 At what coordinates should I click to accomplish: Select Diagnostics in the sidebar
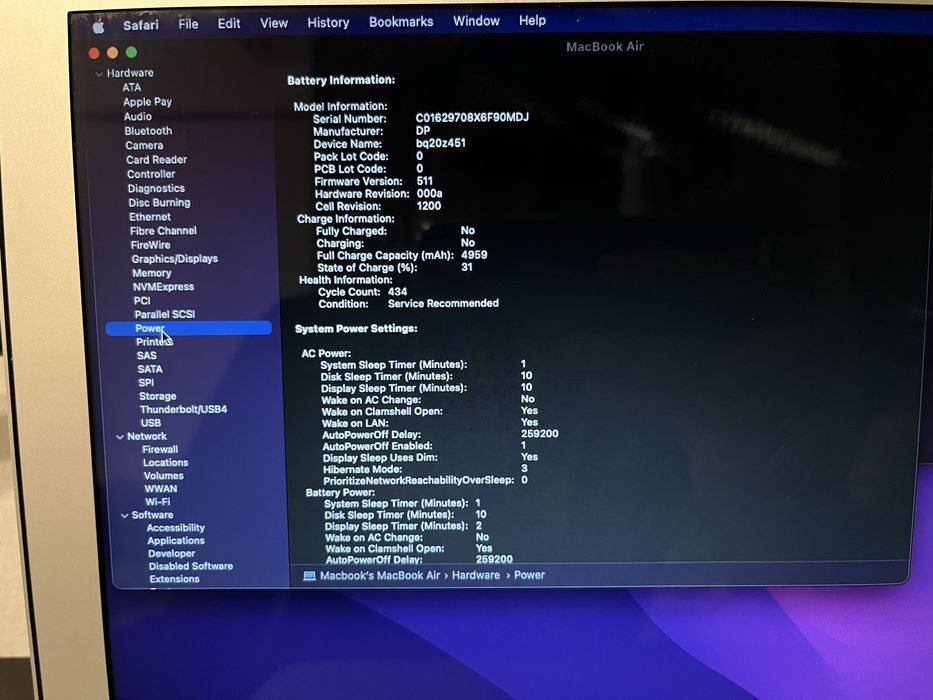click(x=156, y=188)
